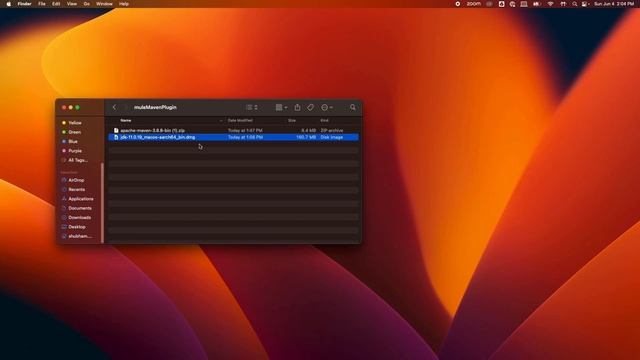
Task: Click the Finder sidebar scrollbar
Action: pyautogui.click(x=102, y=202)
